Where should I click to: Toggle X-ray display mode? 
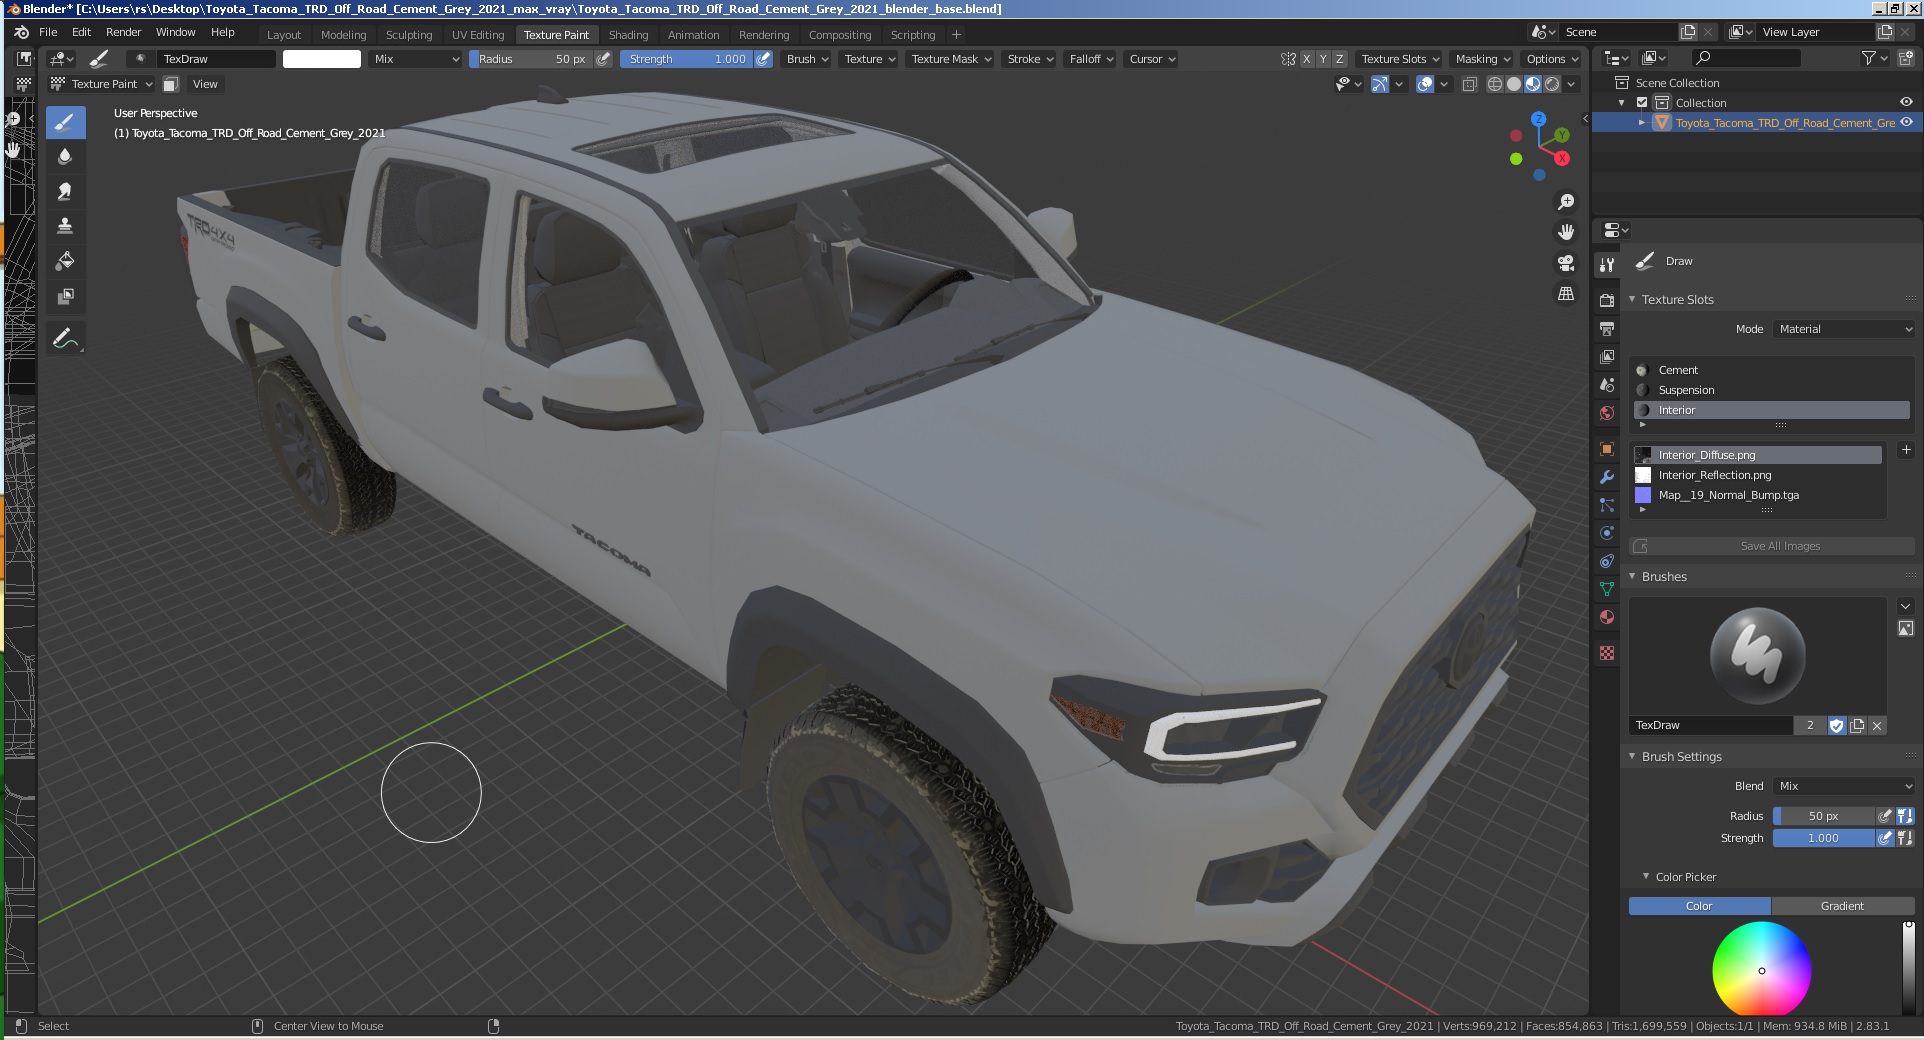[x=1470, y=84]
